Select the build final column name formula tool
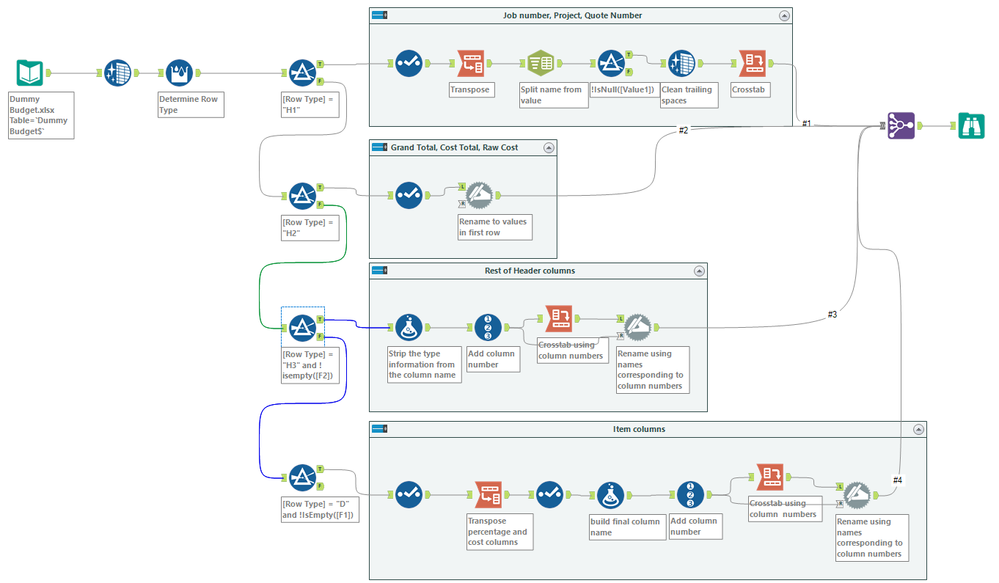The width and height of the screenshot is (999, 583). [610, 494]
